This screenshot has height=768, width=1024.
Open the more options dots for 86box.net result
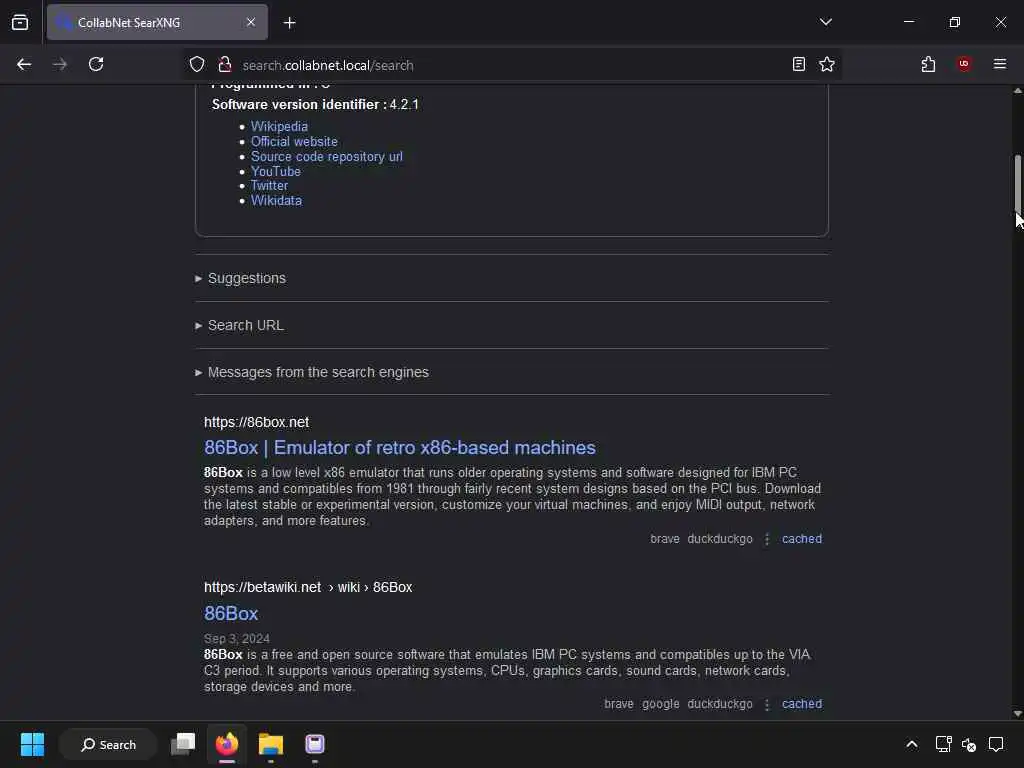[767, 539]
